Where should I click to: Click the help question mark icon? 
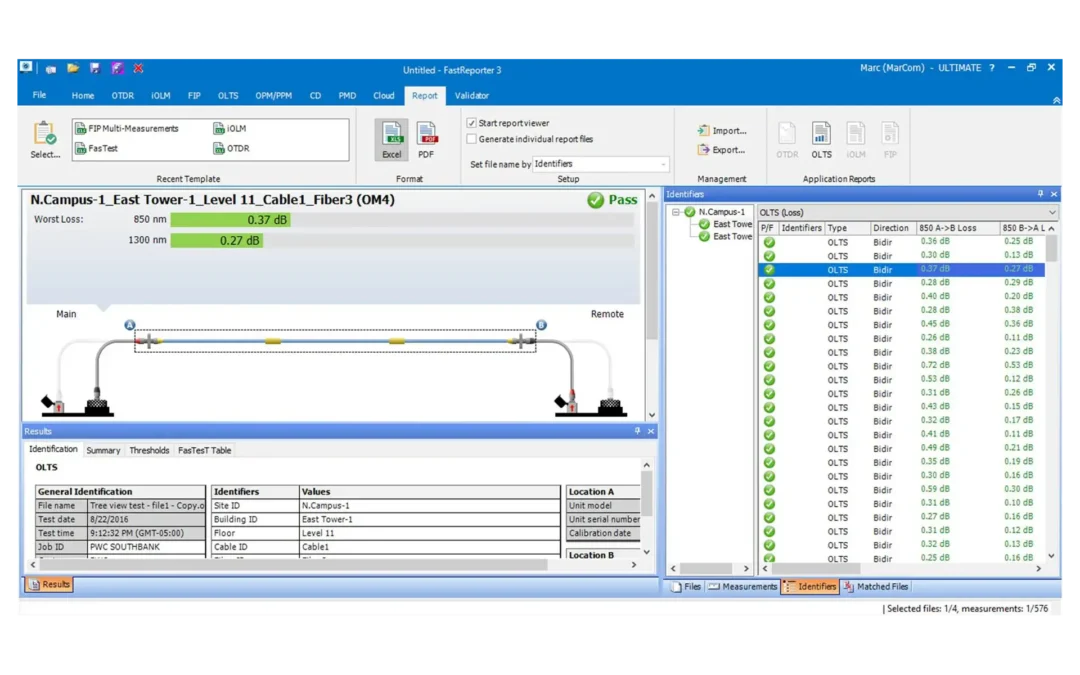click(x=992, y=68)
